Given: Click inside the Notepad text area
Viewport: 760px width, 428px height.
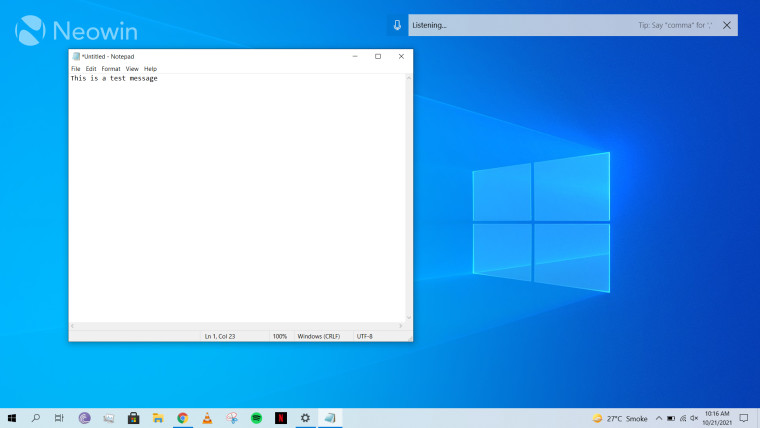Looking at the screenshot, I should click(237, 198).
